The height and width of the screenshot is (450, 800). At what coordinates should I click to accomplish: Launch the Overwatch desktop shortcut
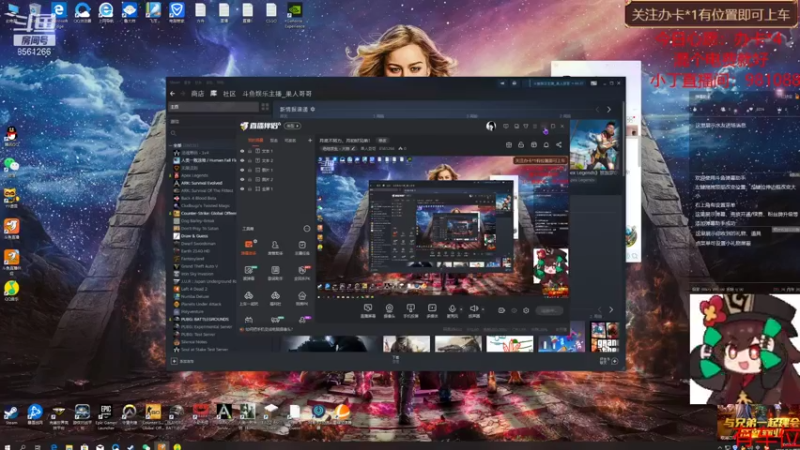[x=129, y=415]
